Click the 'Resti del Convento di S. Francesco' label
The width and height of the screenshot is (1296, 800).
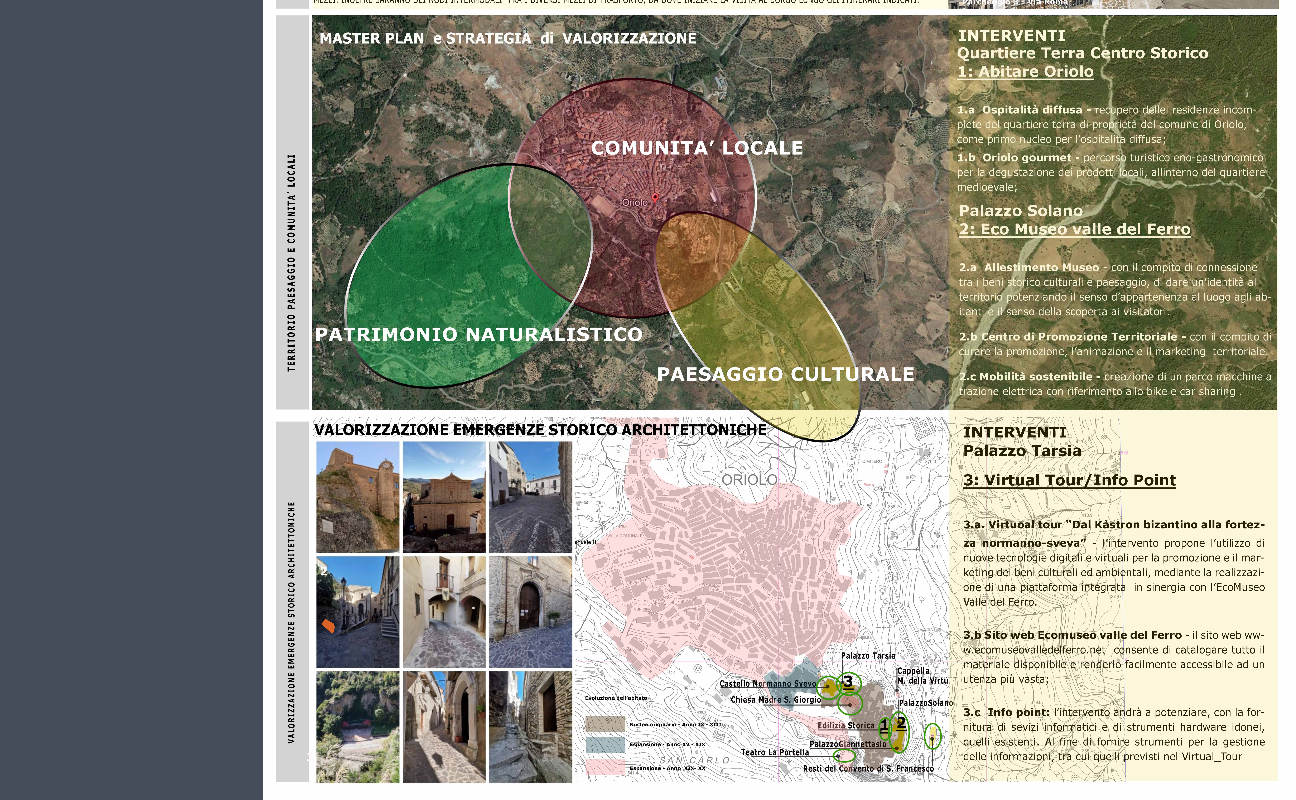coord(869,768)
